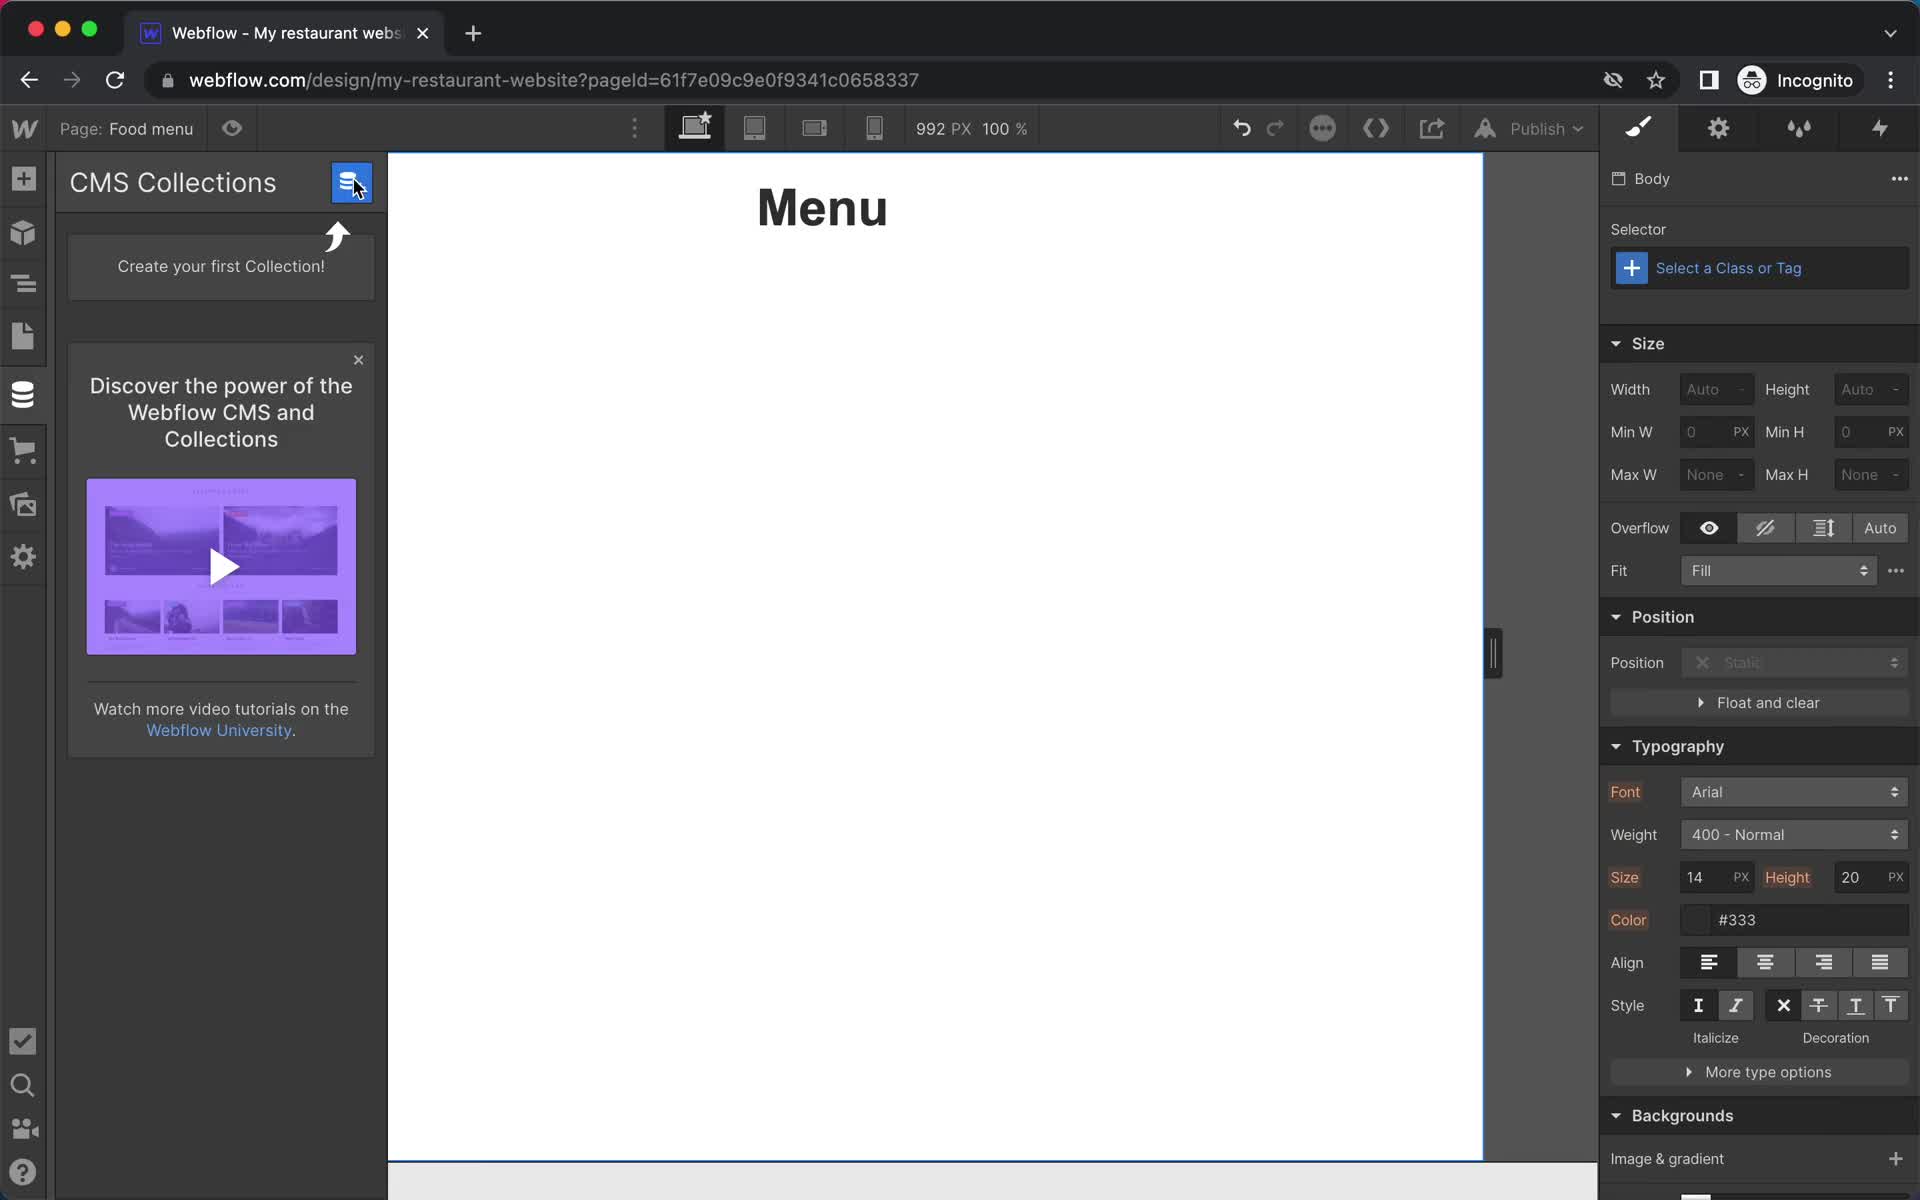Image resolution: width=1920 pixels, height=1200 pixels.
Task: Toggle page preview eye icon
Action: [x=232, y=128]
